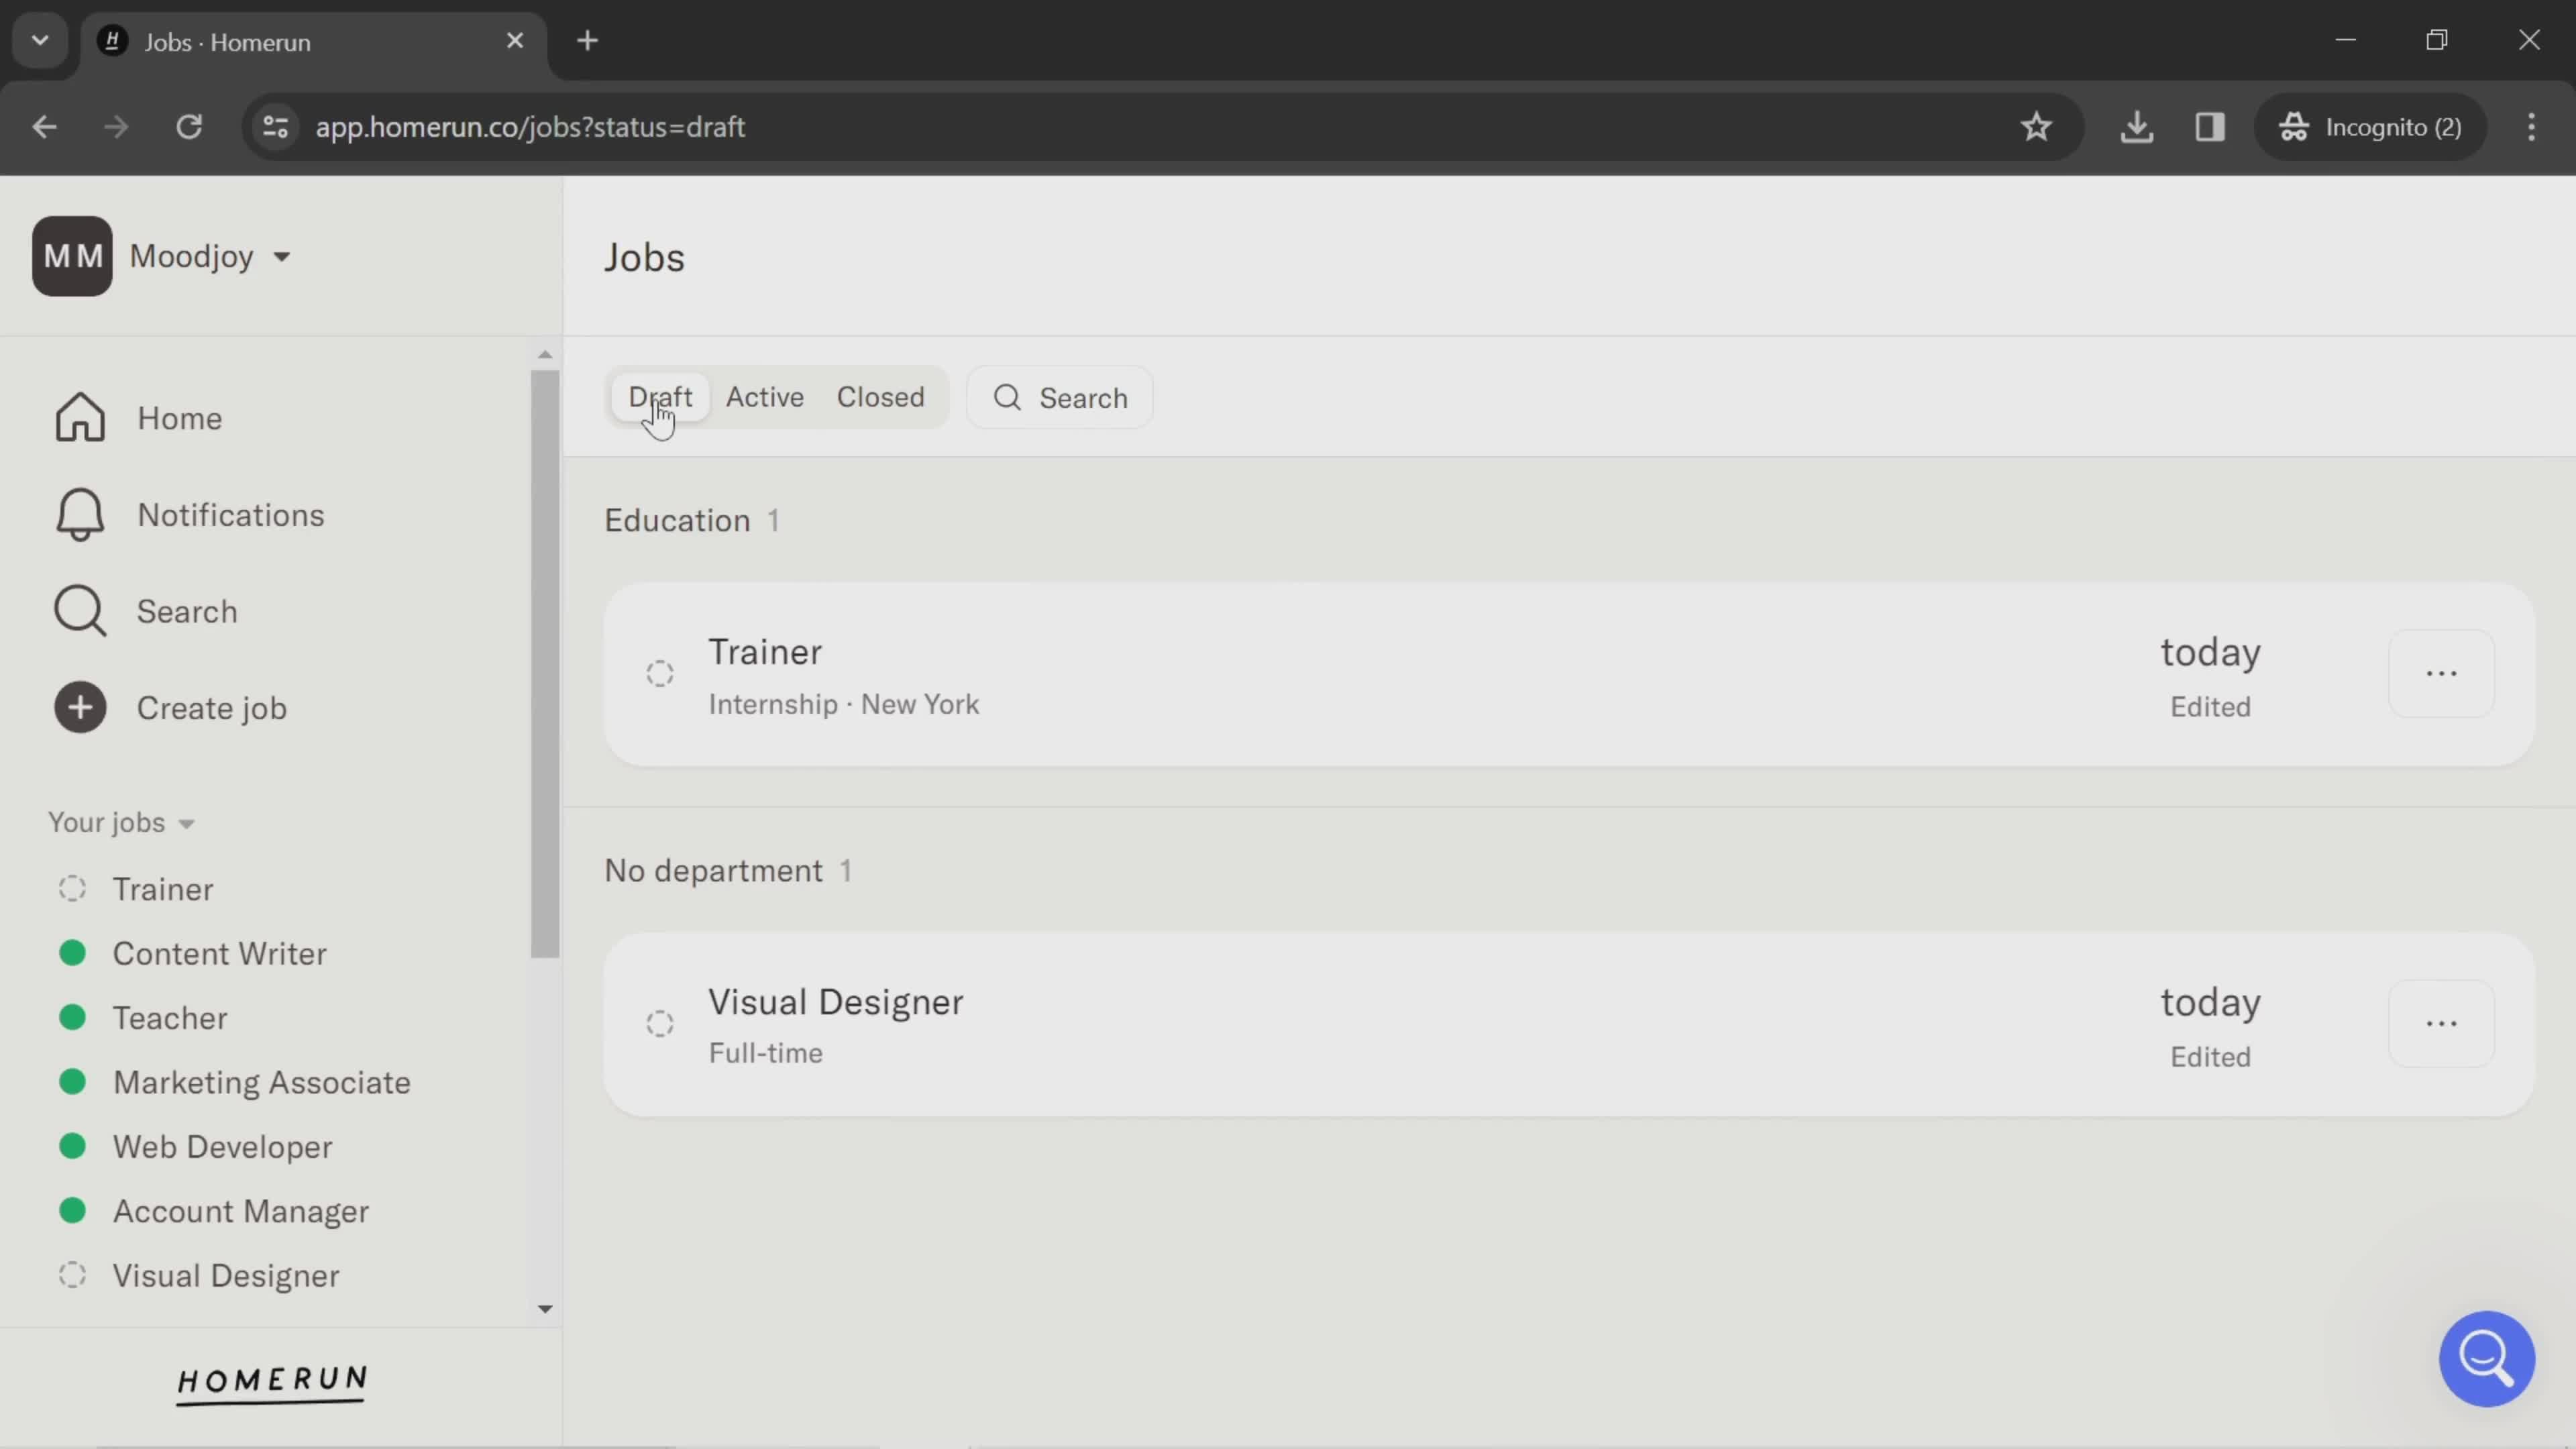Screen dimensions: 2576x1449
Task: Open Content Writer in Your jobs
Action: pos(220,953)
